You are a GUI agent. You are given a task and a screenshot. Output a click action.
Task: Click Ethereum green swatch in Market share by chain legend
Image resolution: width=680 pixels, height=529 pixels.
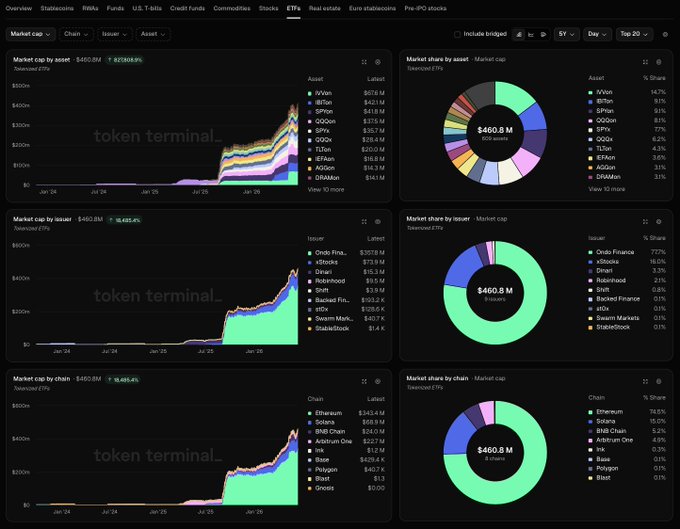(590, 412)
